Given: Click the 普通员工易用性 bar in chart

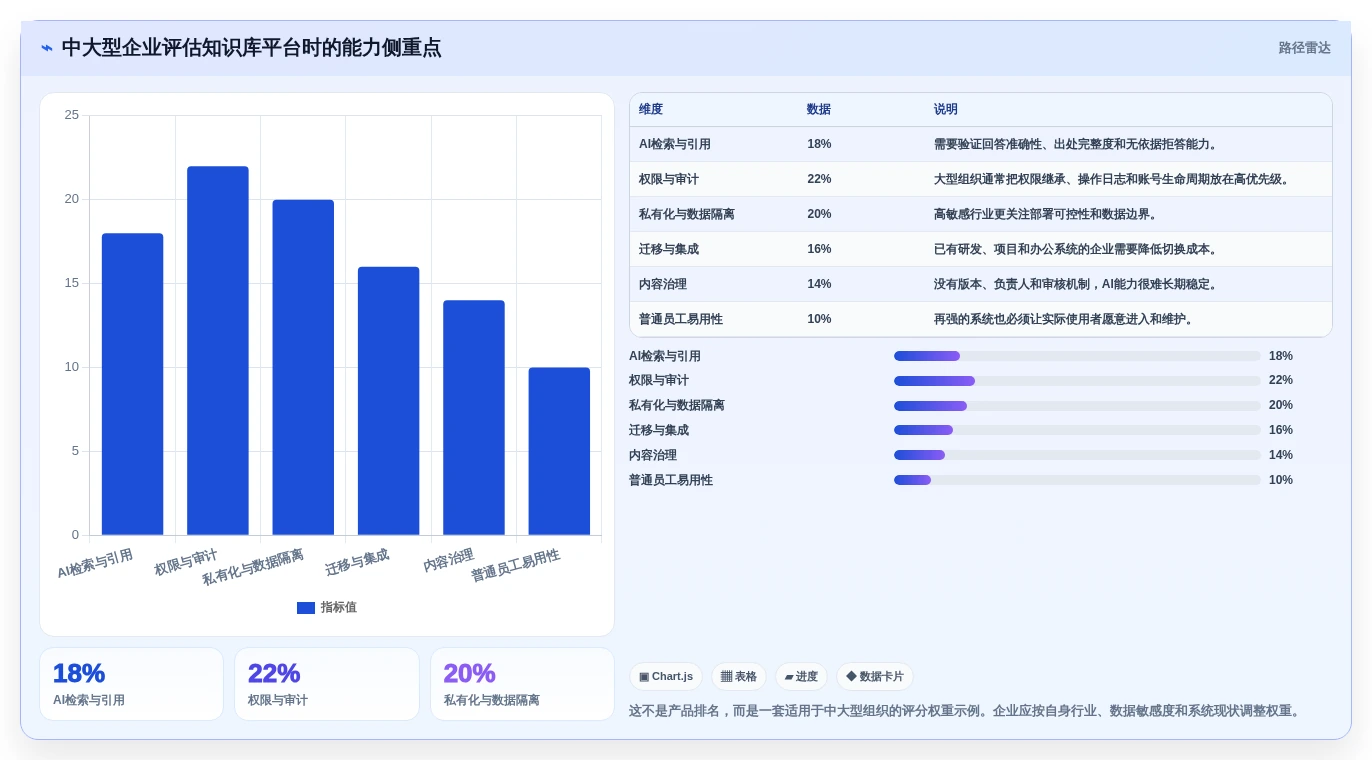Looking at the screenshot, I should click(559, 451).
